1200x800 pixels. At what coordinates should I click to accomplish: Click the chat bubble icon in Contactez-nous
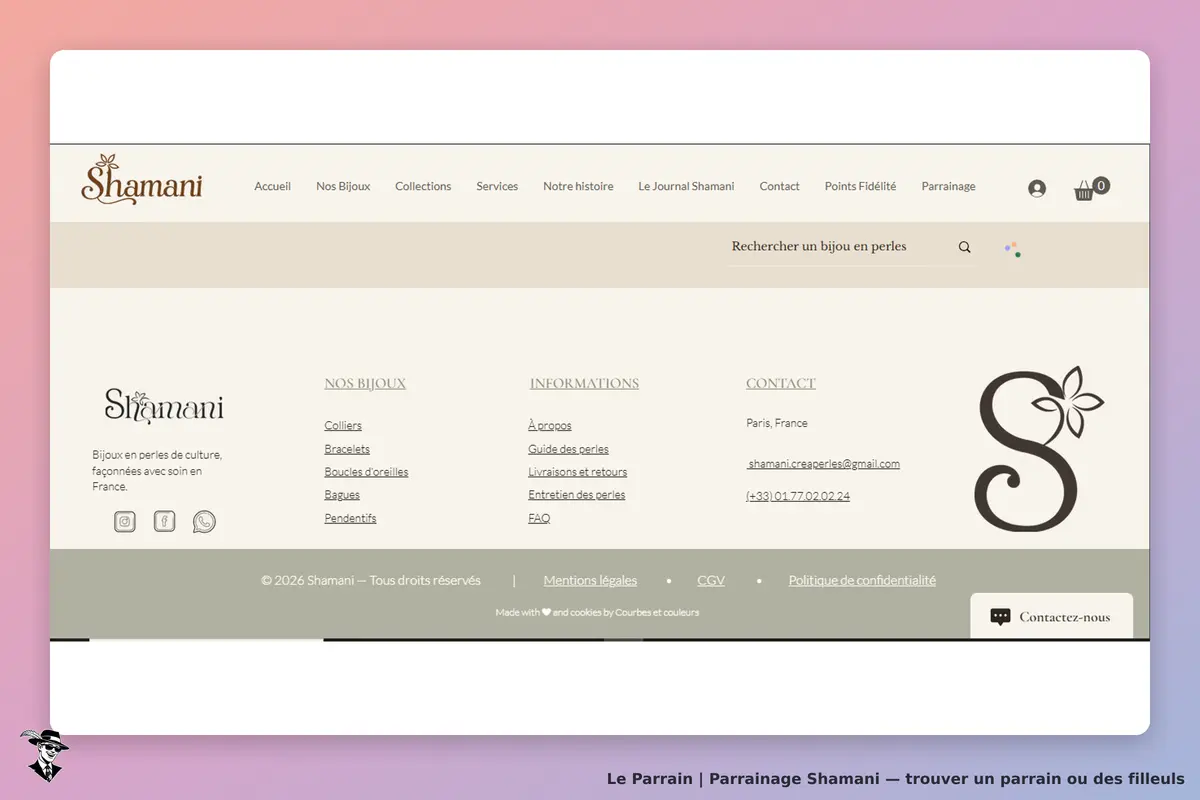pyautogui.click(x=1000, y=617)
